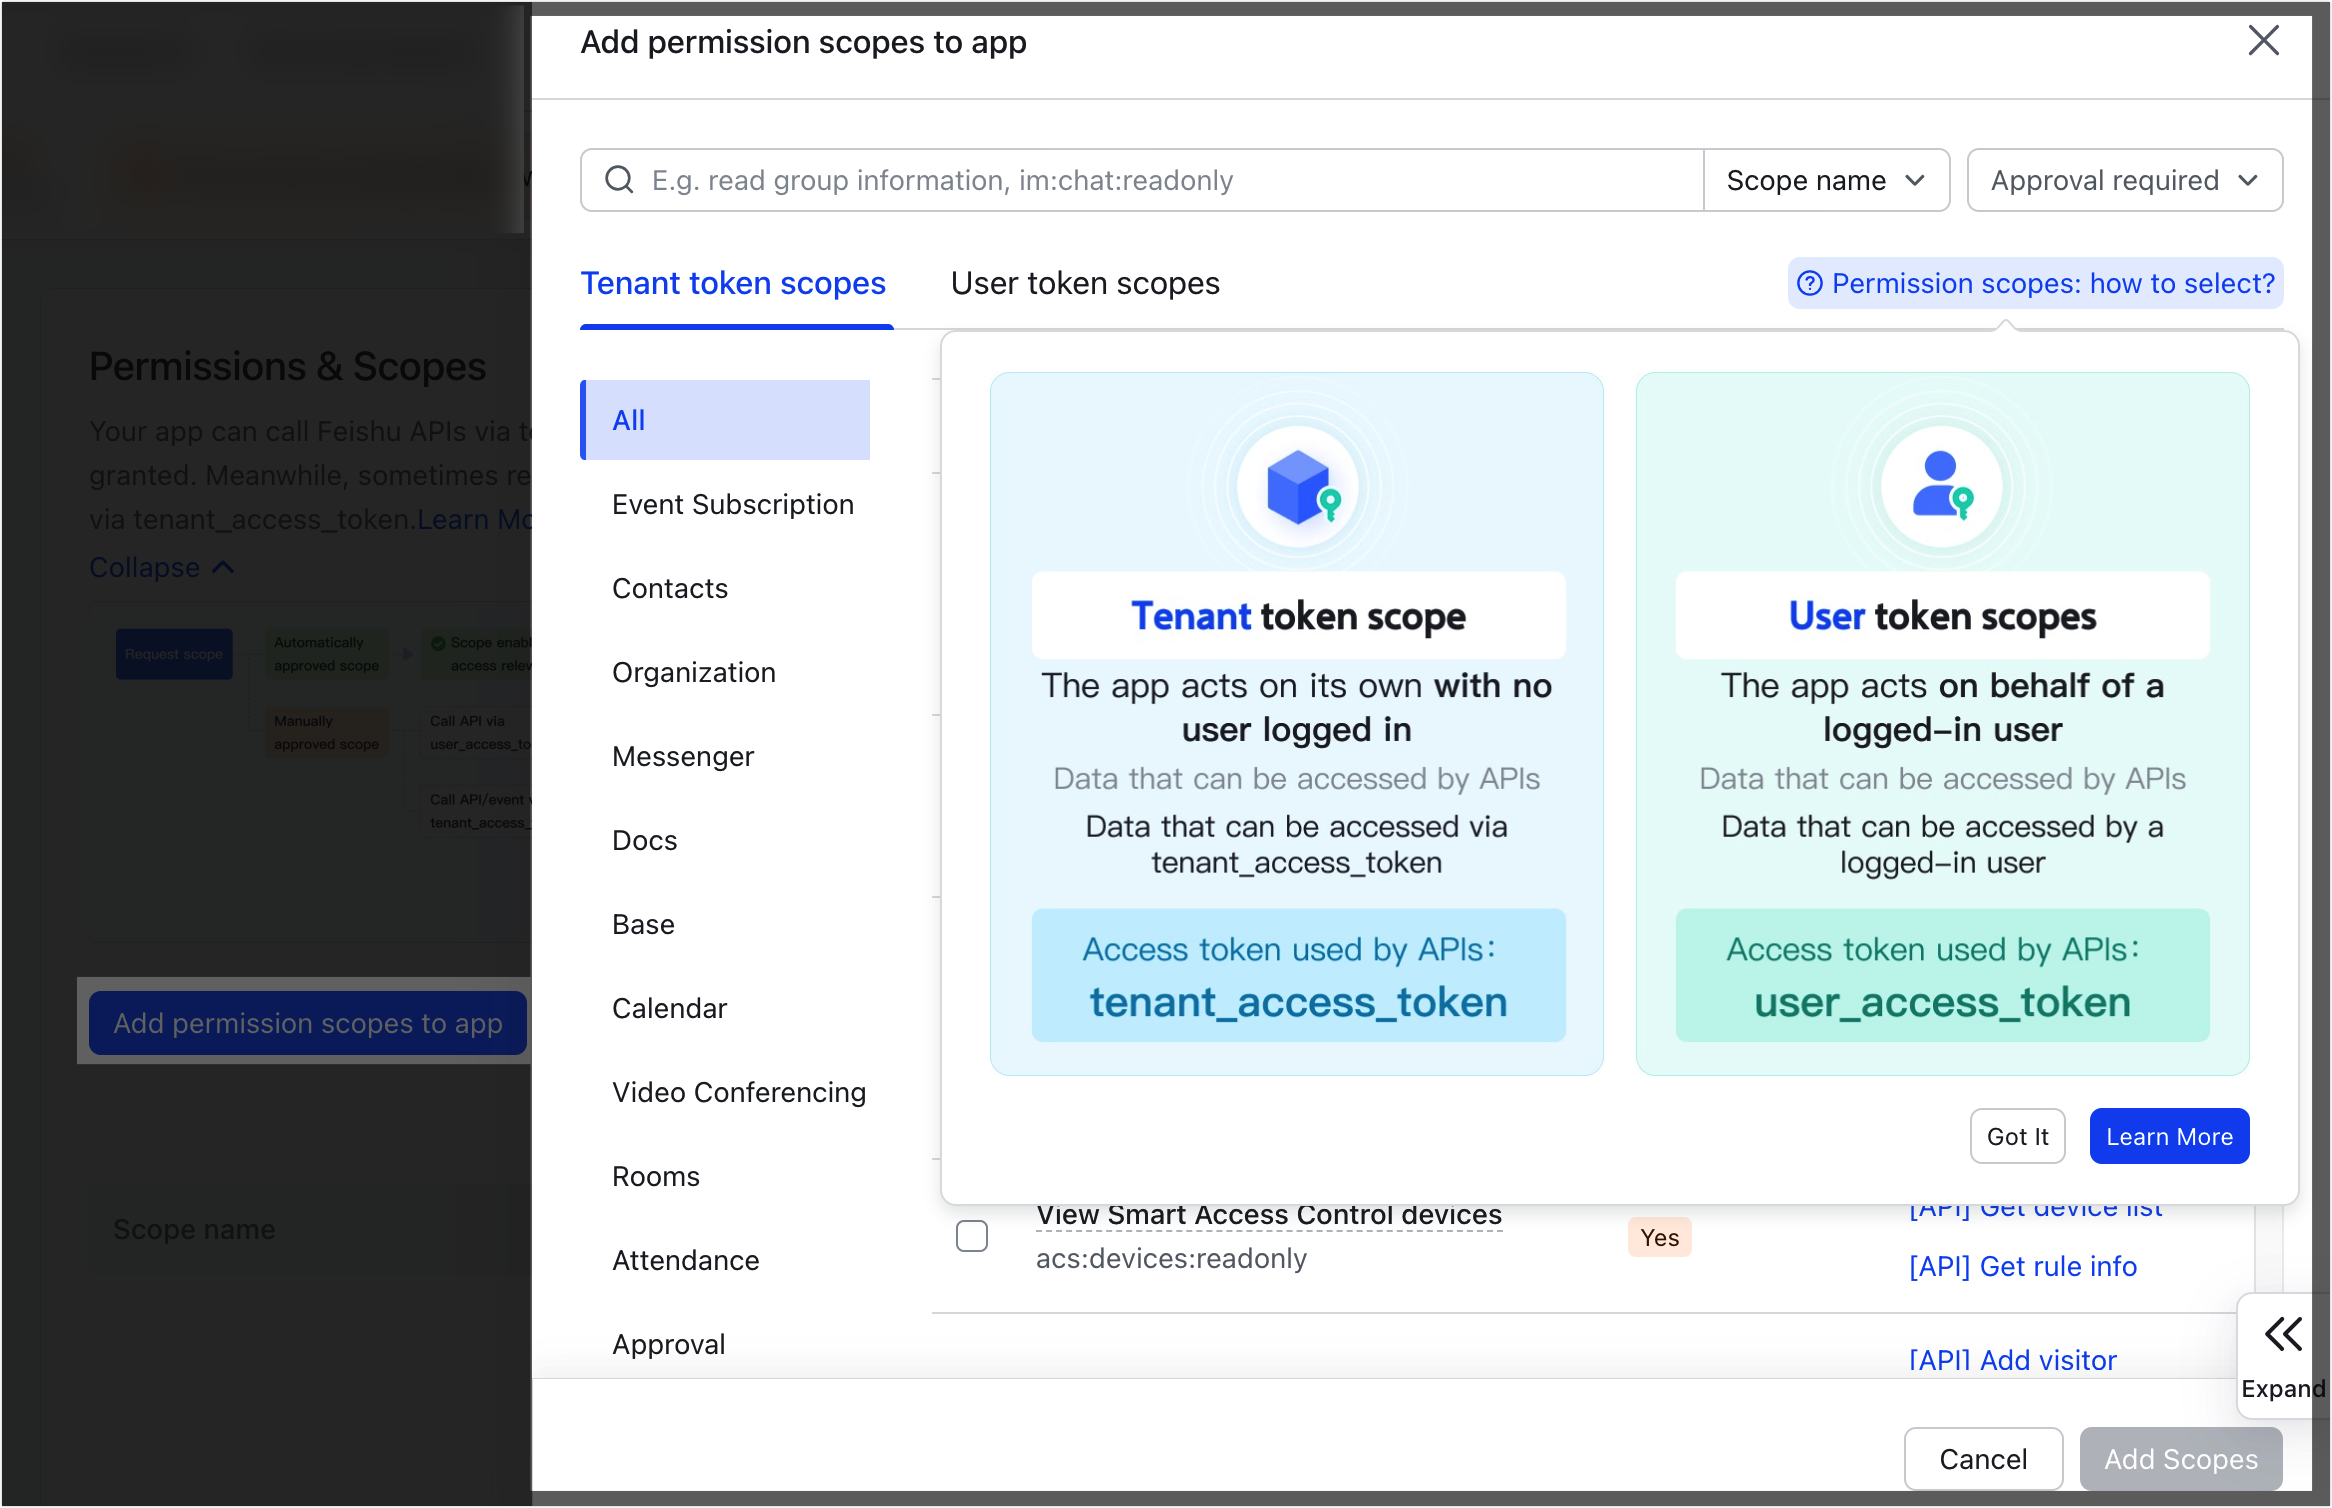The width and height of the screenshot is (2332, 1508).
Task: Click the Got It button
Action: point(2017,1136)
